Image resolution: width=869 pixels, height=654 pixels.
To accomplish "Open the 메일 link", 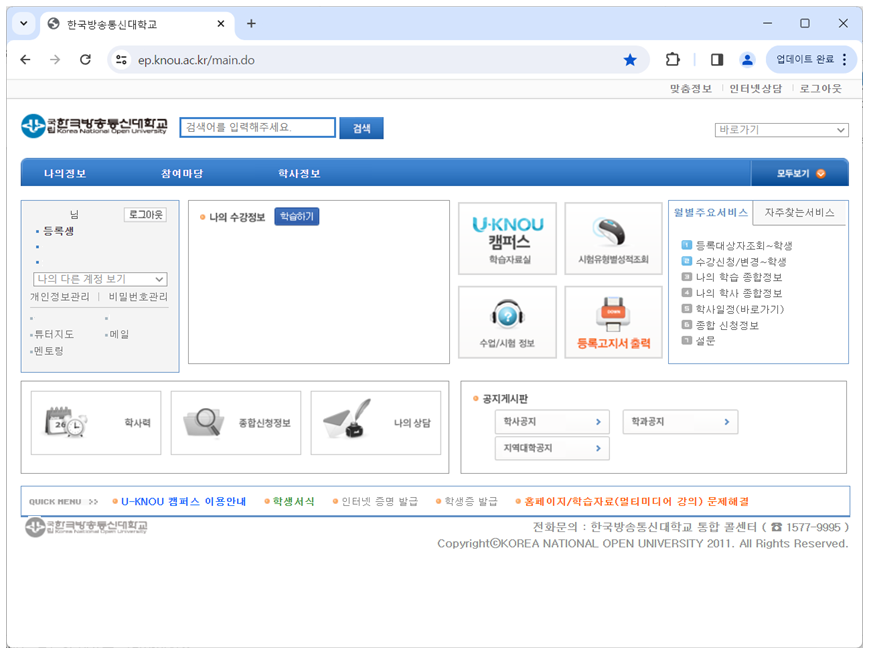I will pyautogui.click(x=119, y=334).
